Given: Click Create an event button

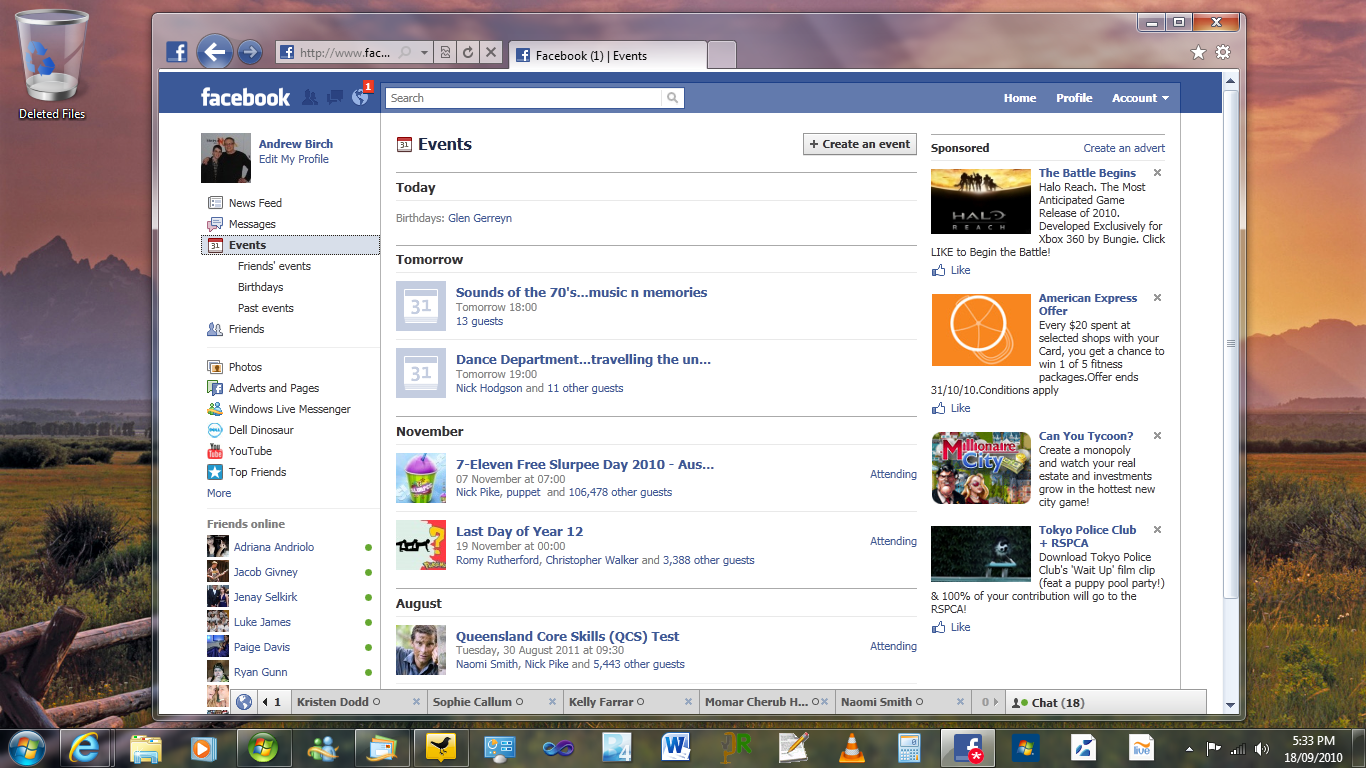Looking at the screenshot, I should pyautogui.click(x=860, y=144).
